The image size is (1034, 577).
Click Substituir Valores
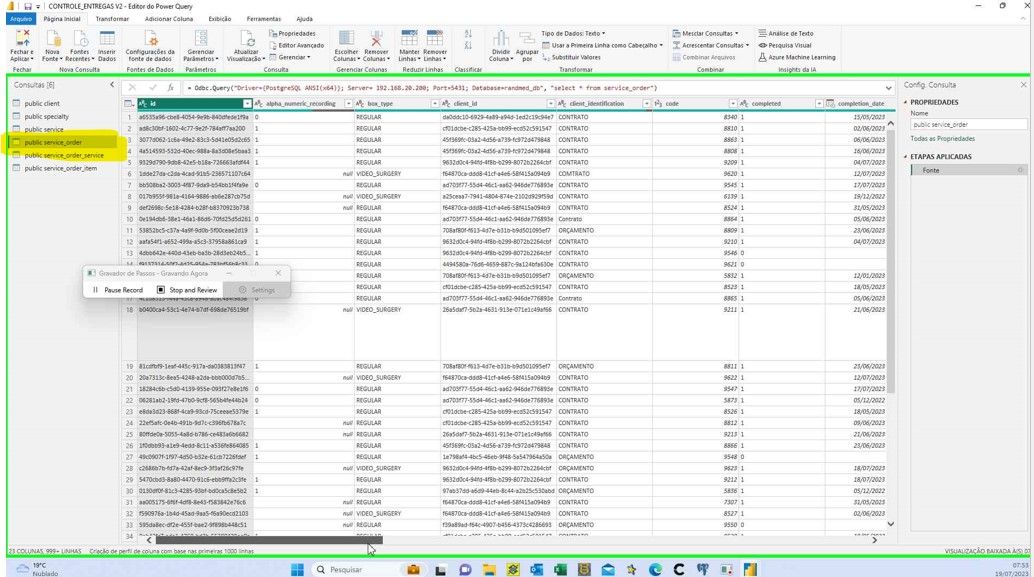571,57
